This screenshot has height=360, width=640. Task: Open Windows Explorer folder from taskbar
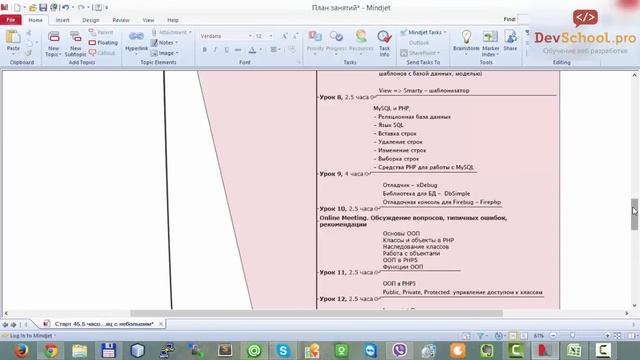coord(80,350)
